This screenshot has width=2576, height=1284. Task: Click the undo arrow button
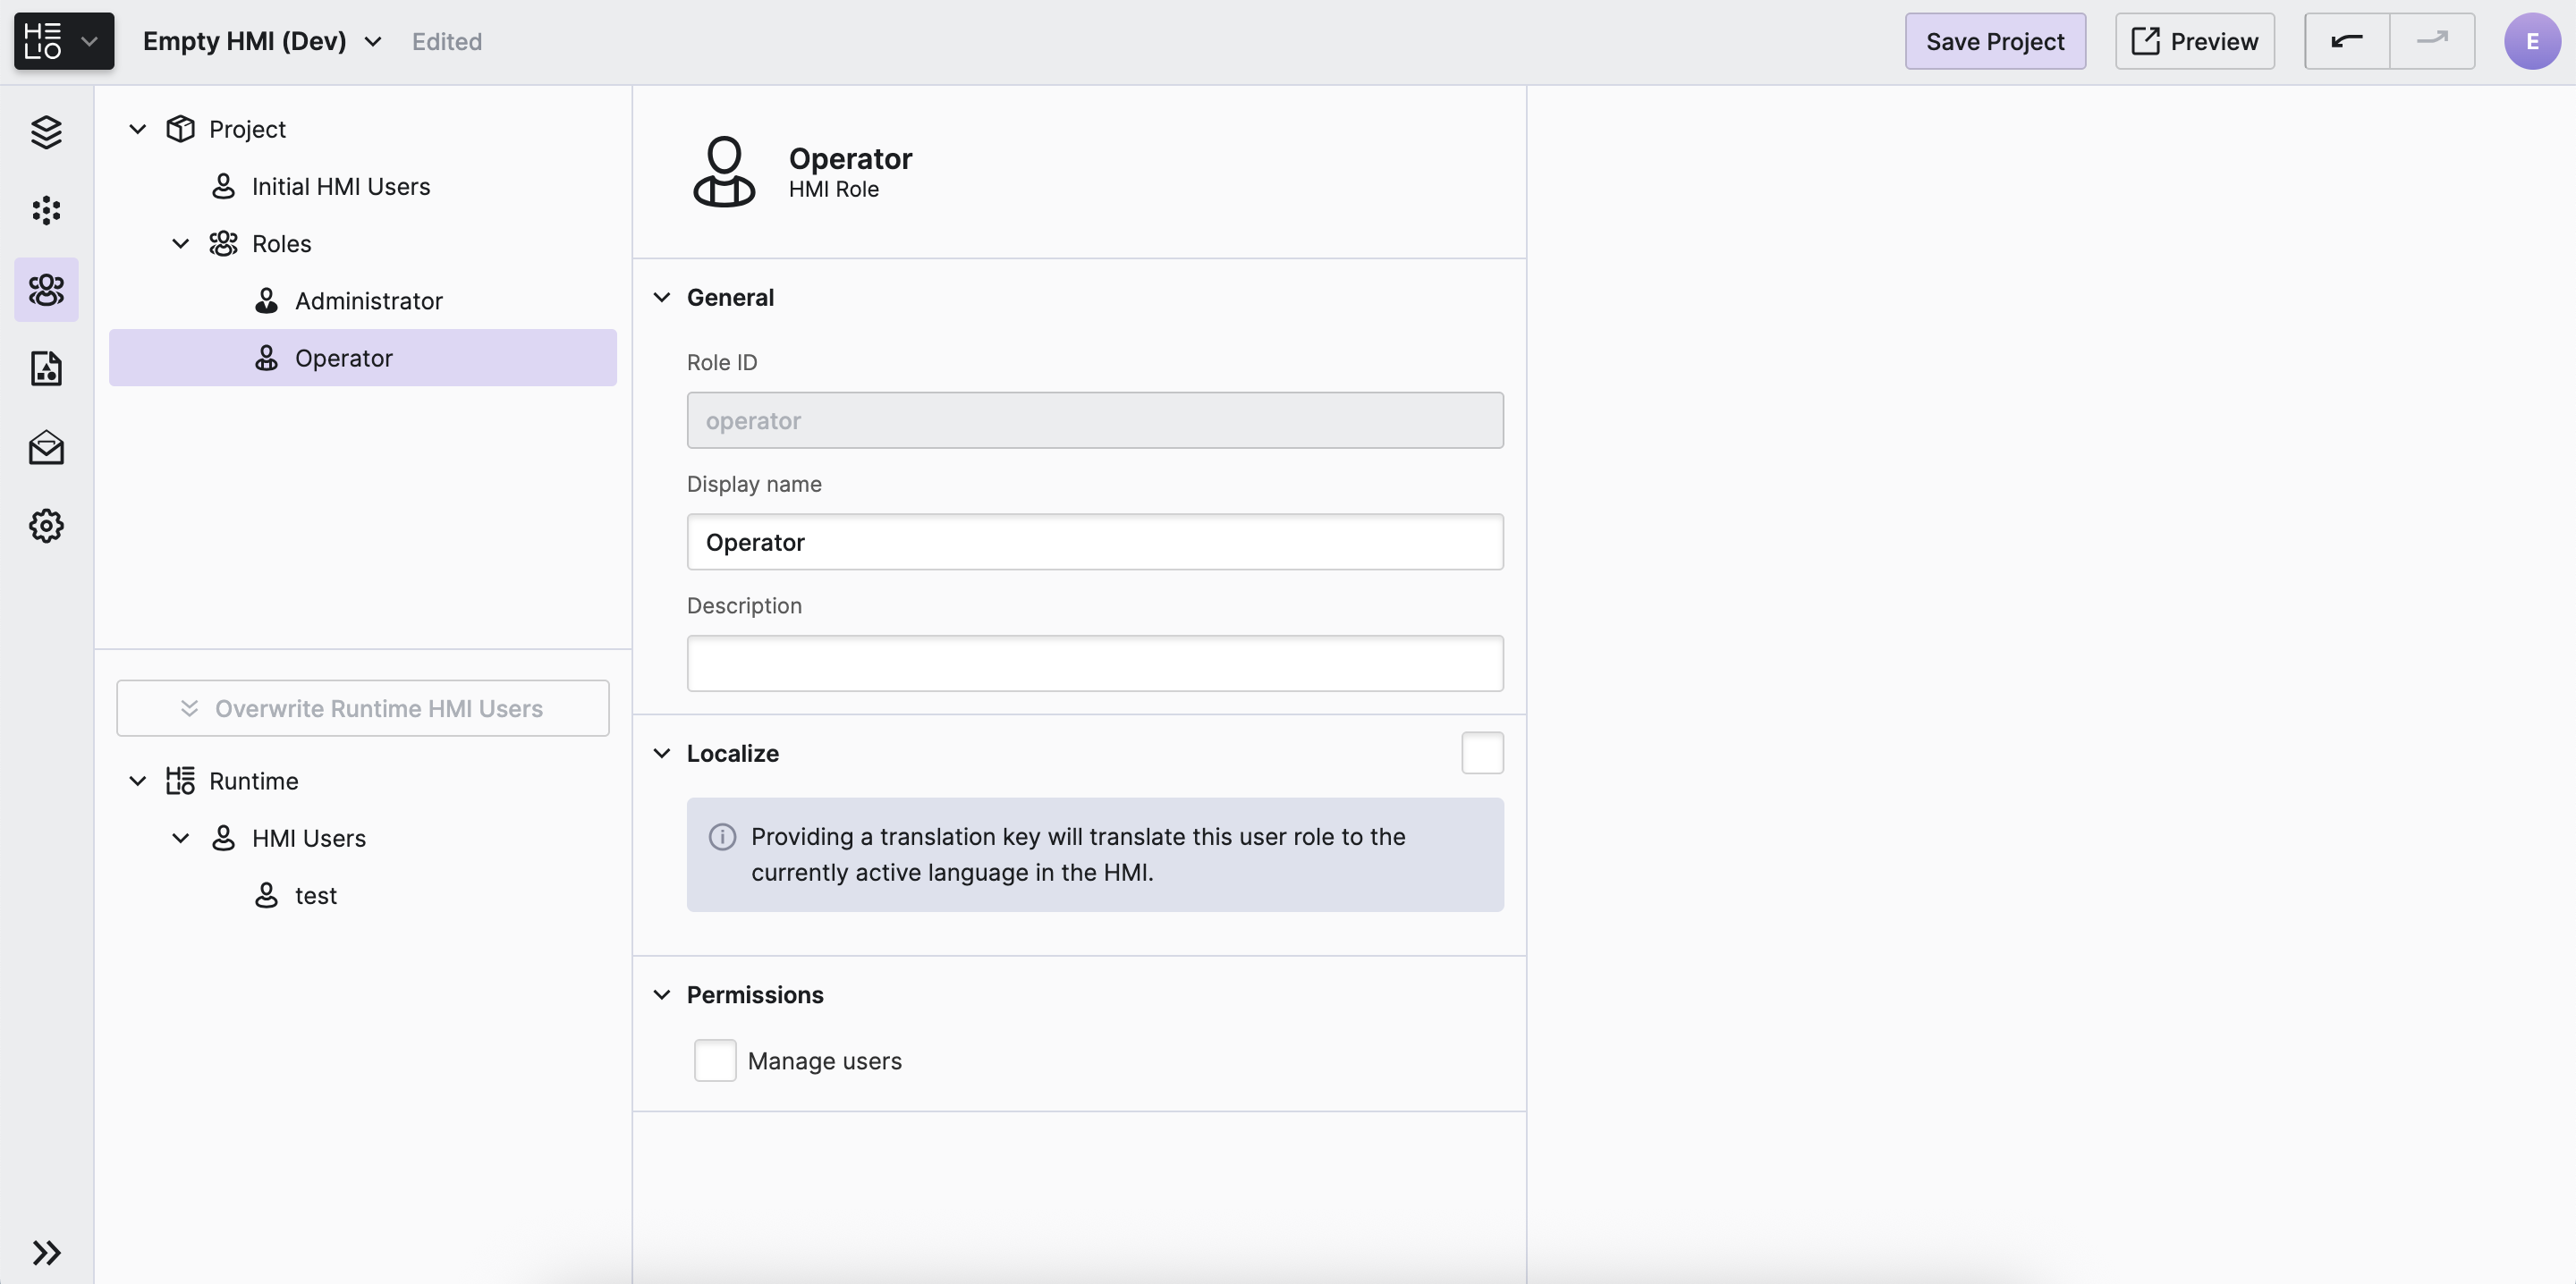click(x=2346, y=41)
